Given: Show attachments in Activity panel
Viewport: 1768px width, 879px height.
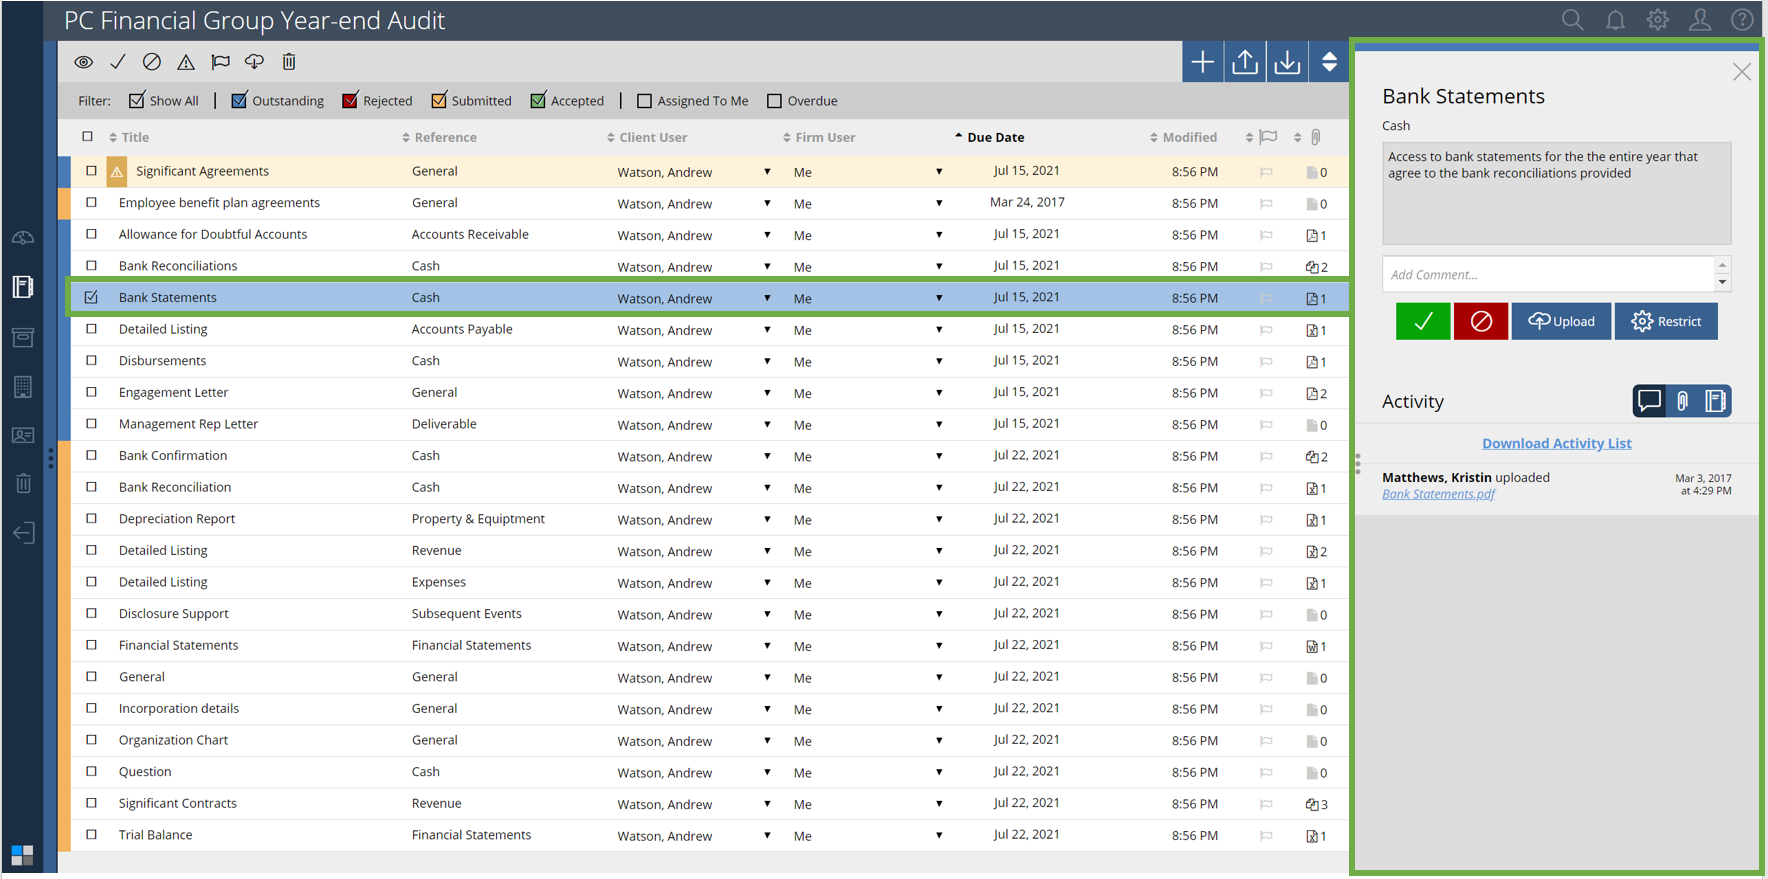Looking at the screenshot, I should coord(1683,401).
